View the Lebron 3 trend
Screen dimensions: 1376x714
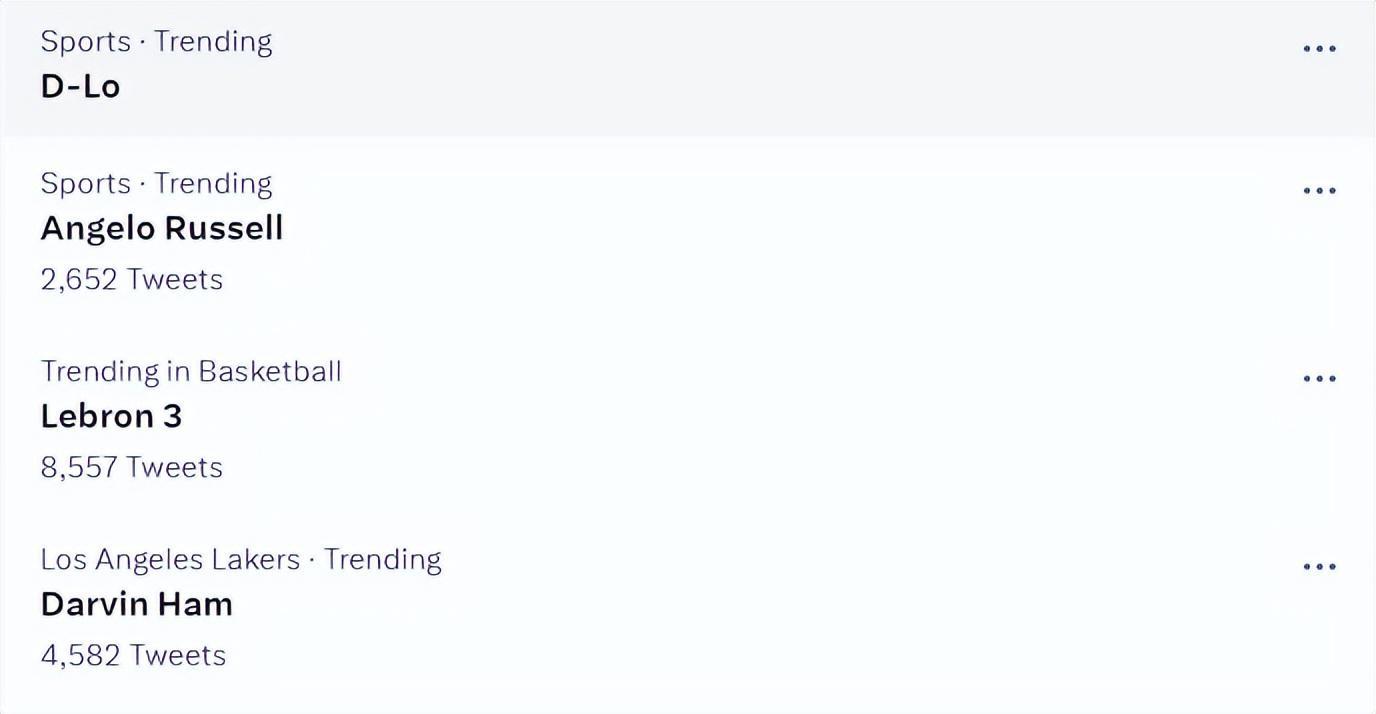(x=111, y=416)
